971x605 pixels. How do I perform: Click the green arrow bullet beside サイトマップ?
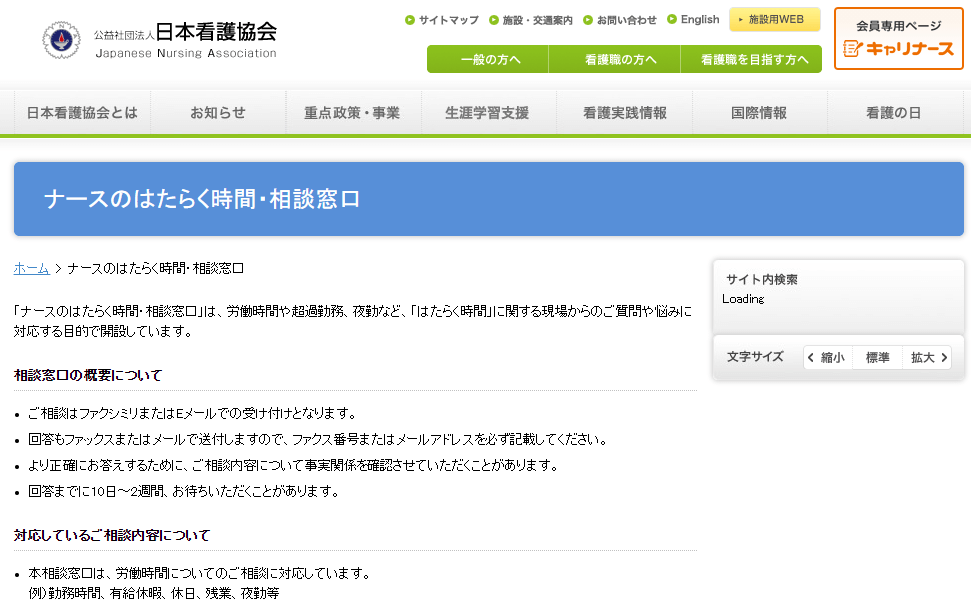[x=411, y=18]
